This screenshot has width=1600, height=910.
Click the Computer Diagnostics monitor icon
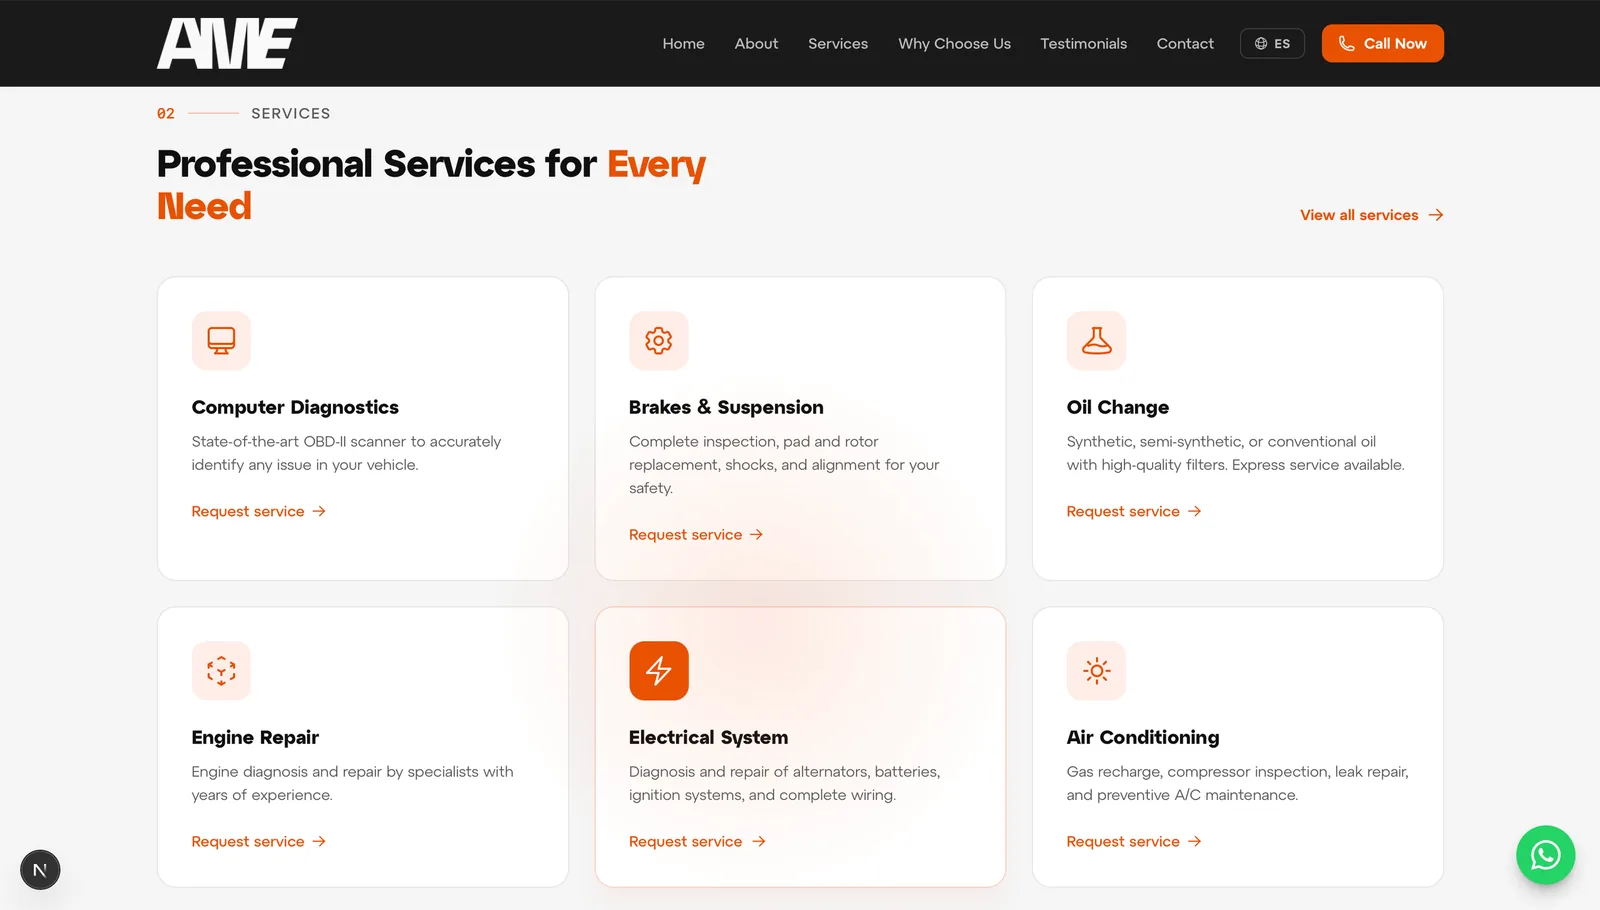point(221,341)
